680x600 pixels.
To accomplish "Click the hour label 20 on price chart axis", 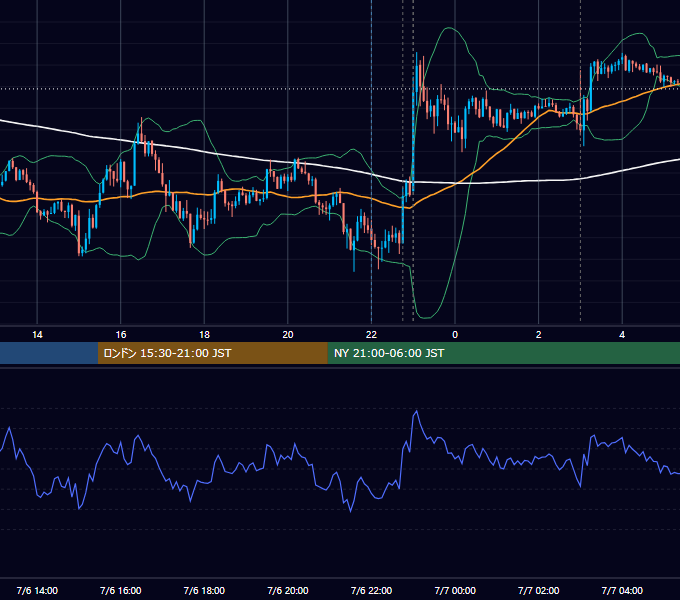I will click(x=288, y=335).
